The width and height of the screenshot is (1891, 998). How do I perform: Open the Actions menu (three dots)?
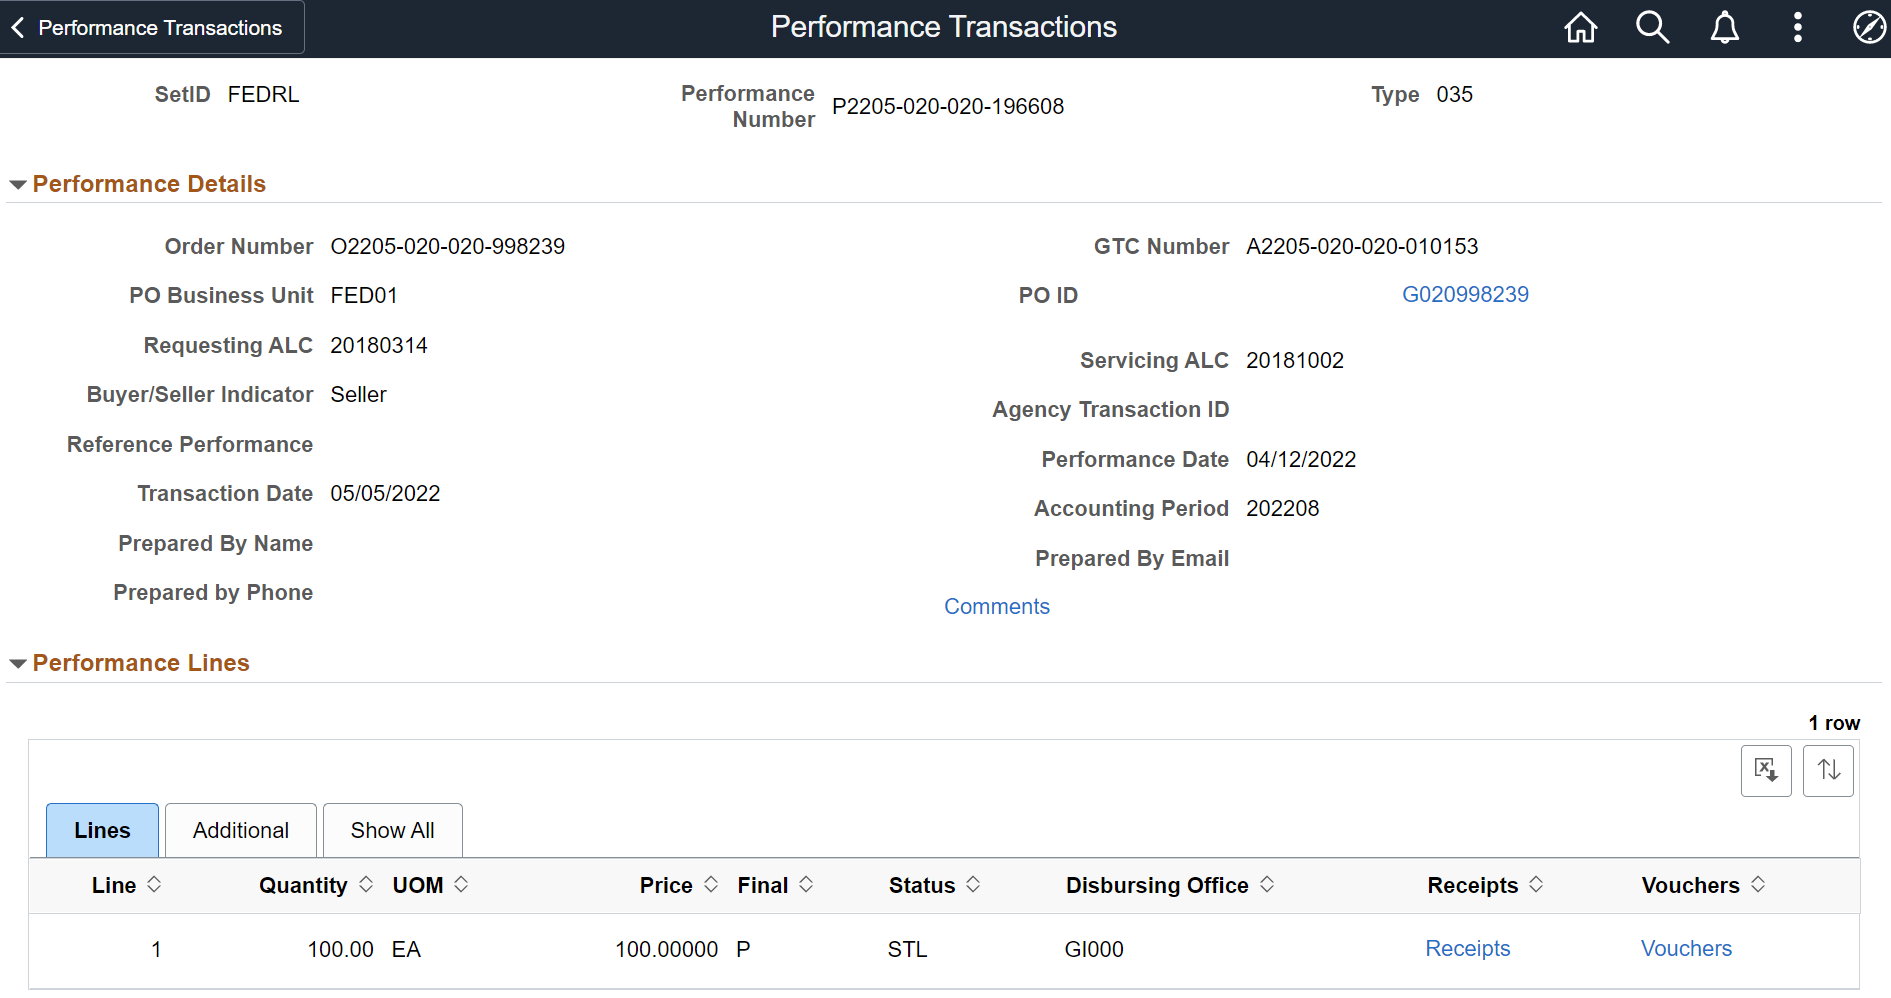pos(1796,27)
